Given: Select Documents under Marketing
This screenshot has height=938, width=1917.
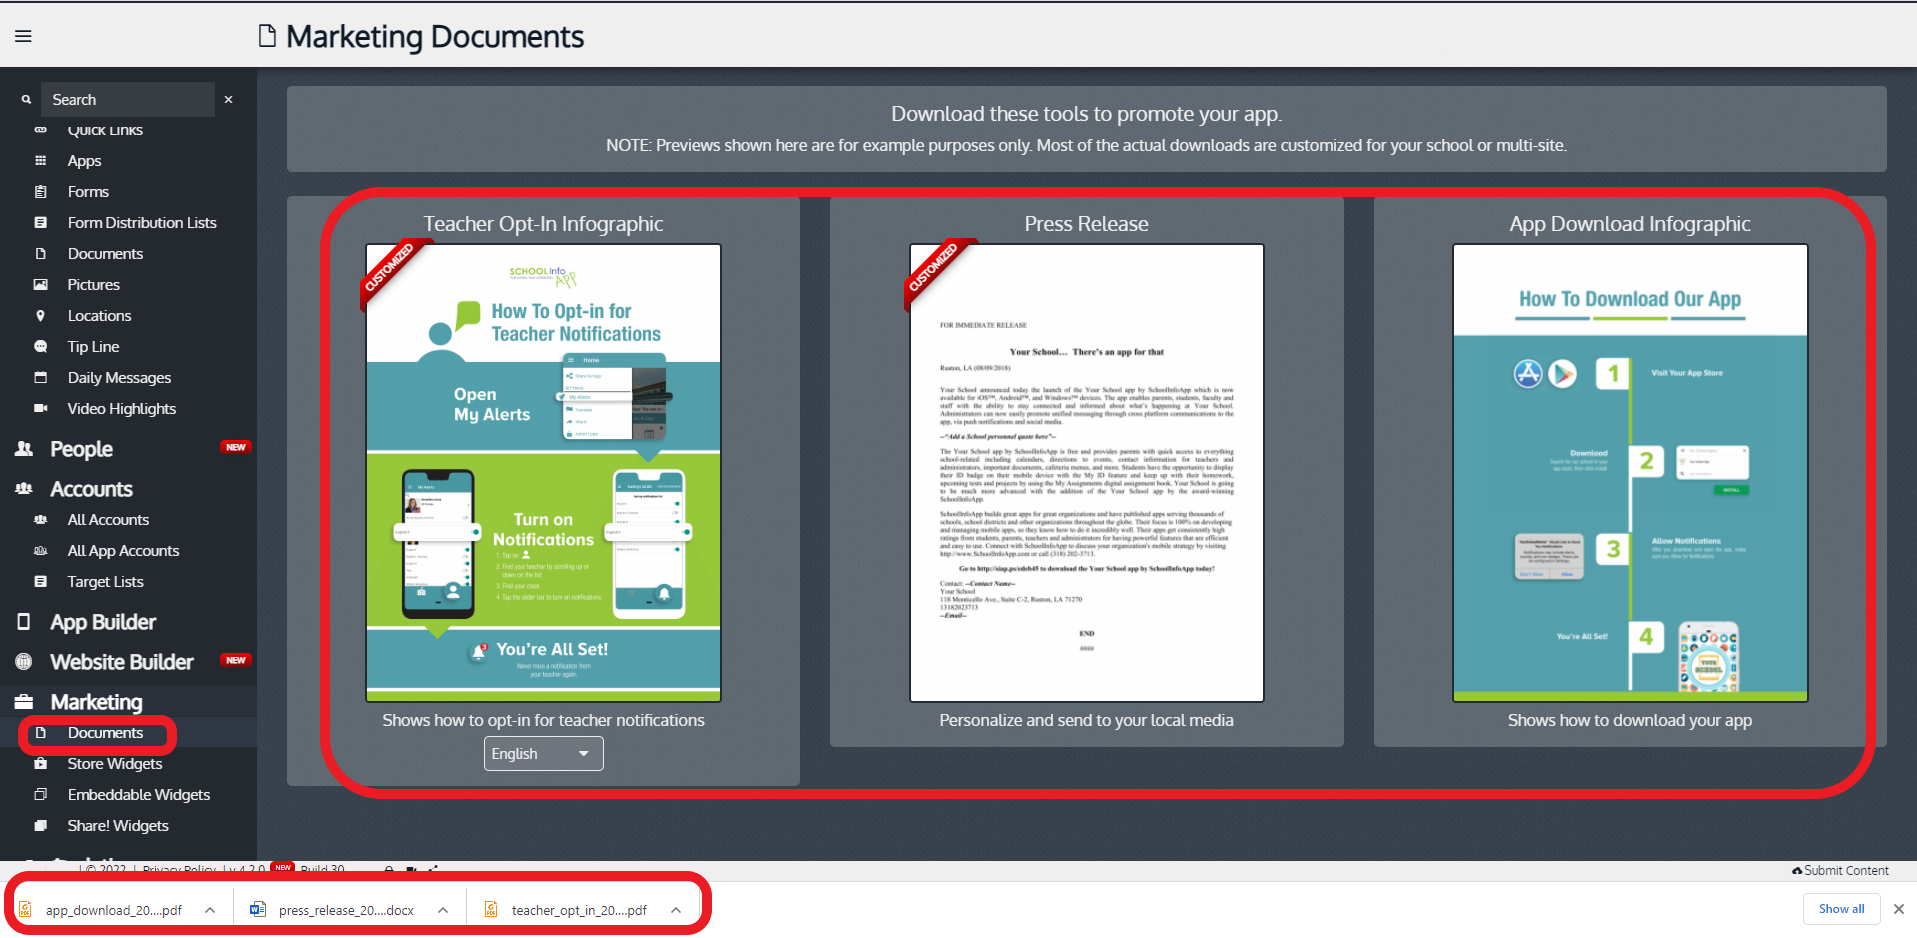Looking at the screenshot, I should [105, 733].
